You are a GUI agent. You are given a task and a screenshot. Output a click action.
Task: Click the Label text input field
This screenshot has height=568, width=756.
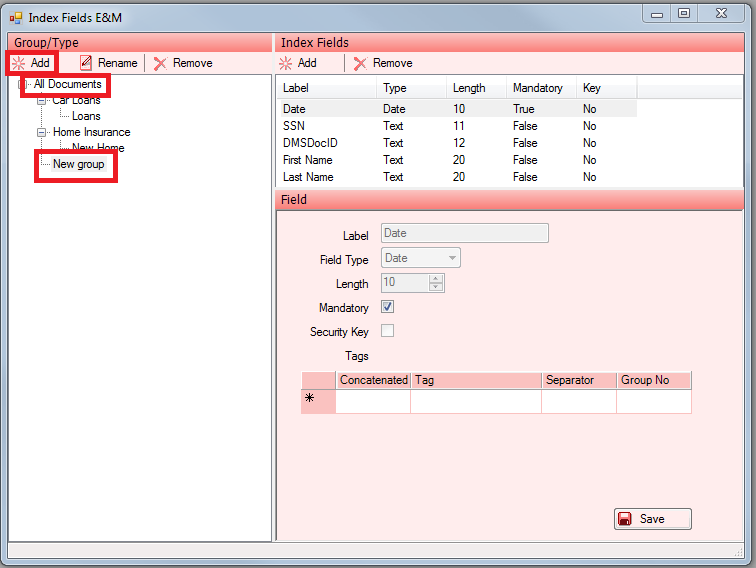click(x=464, y=233)
